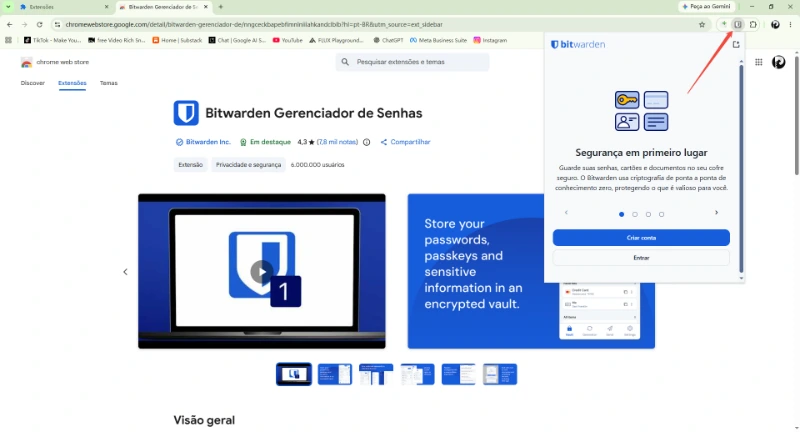Select third intro slide dot
This screenshot has height=432, width=800.
click(648, 214)
